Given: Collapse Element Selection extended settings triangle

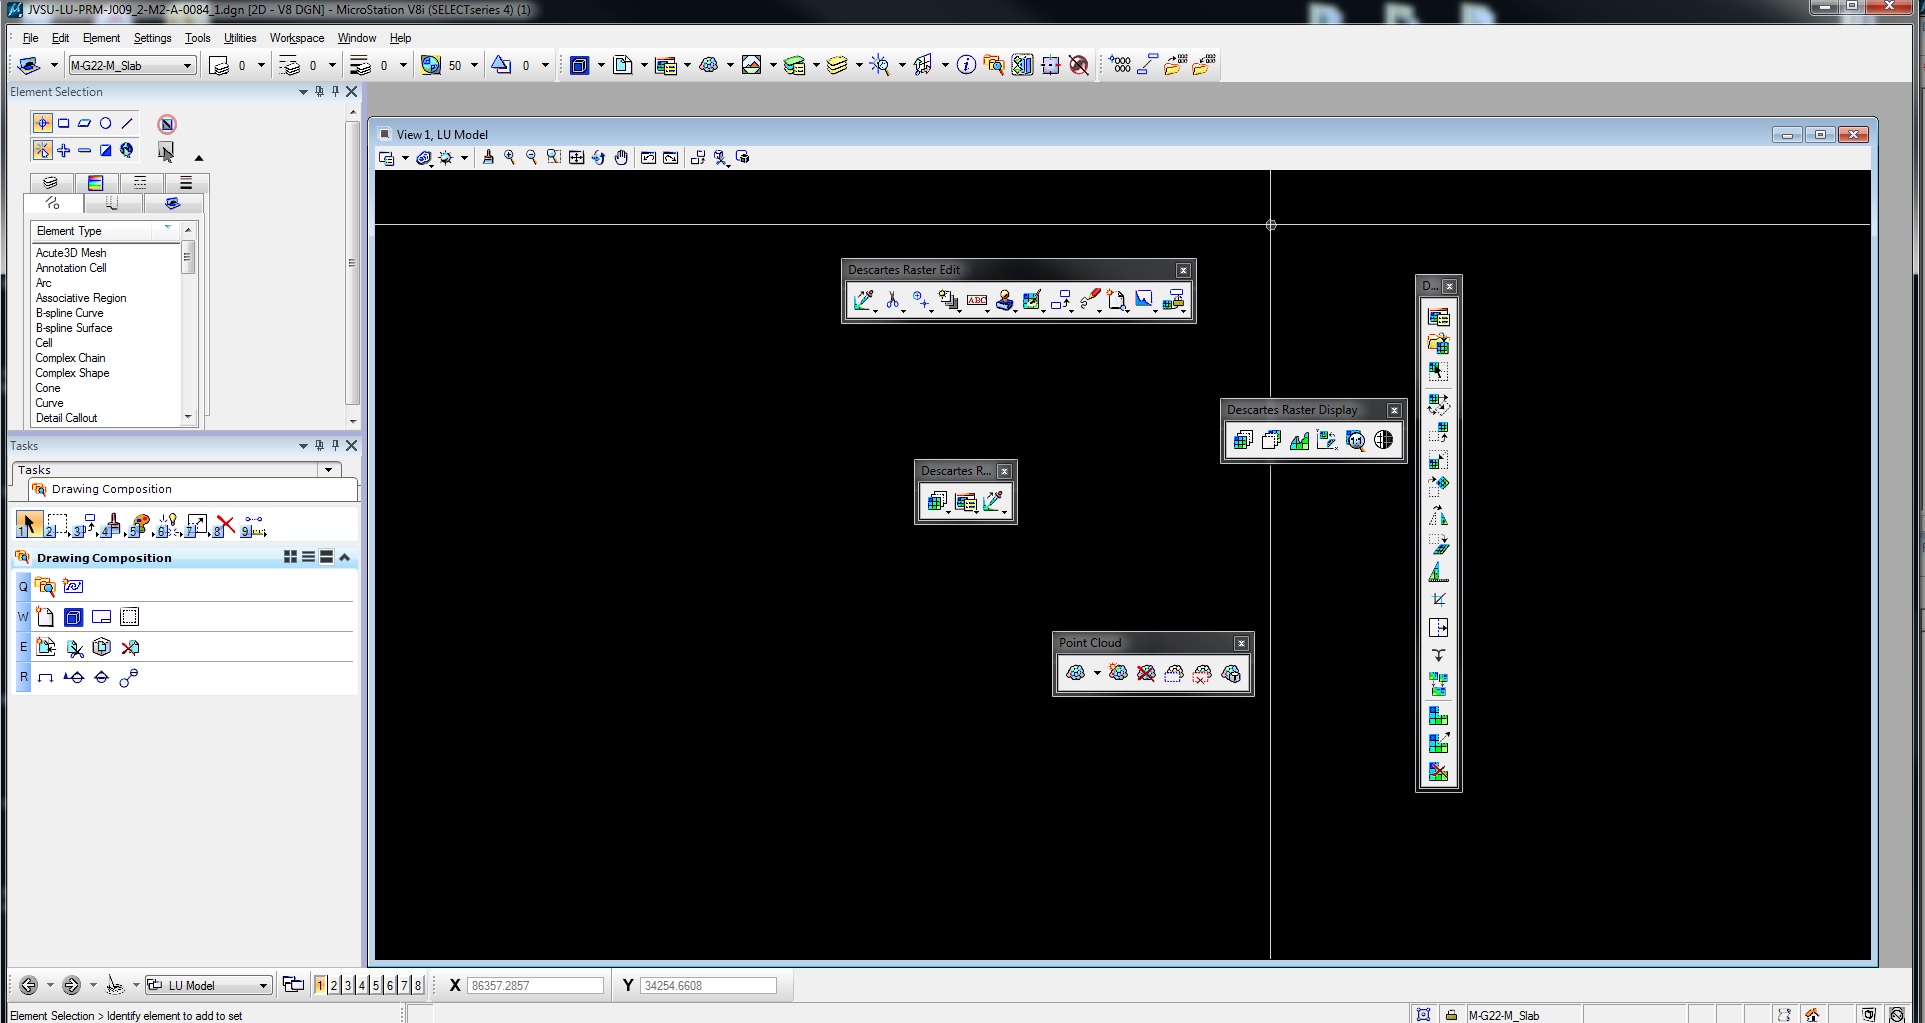Looking at the screenshot, I should point(198,158).
